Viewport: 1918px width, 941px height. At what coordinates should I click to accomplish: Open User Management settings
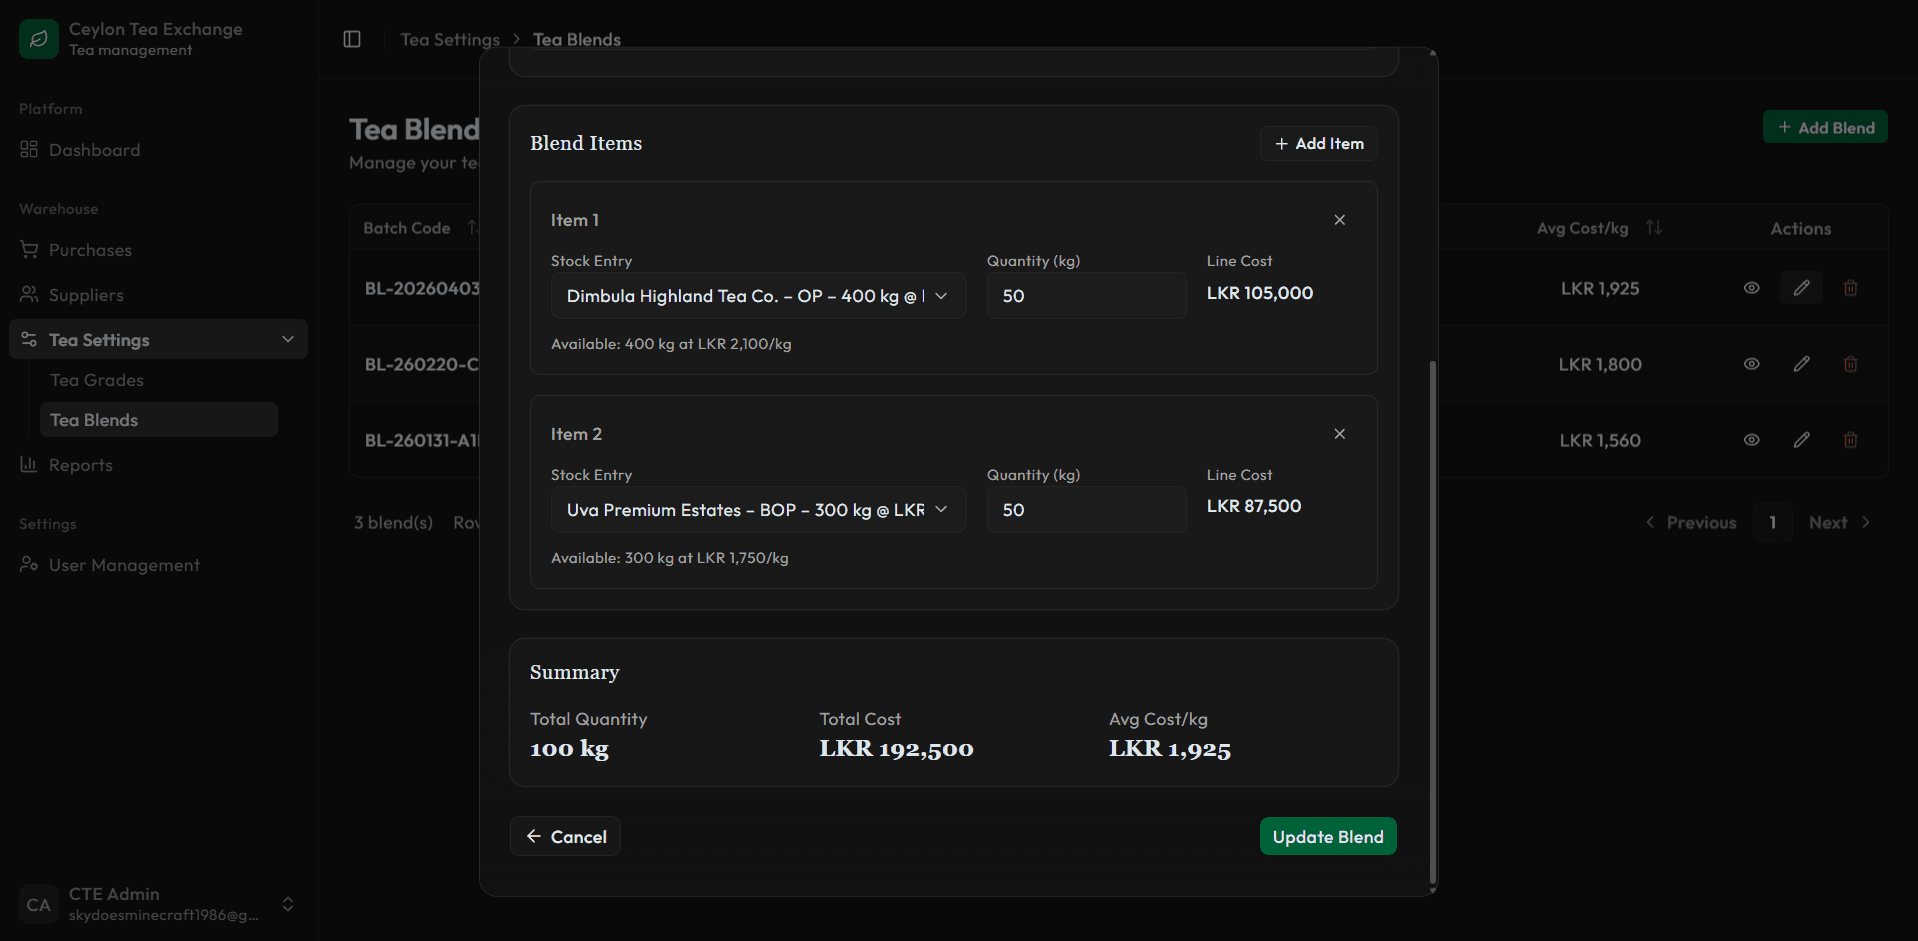(123, 564)
